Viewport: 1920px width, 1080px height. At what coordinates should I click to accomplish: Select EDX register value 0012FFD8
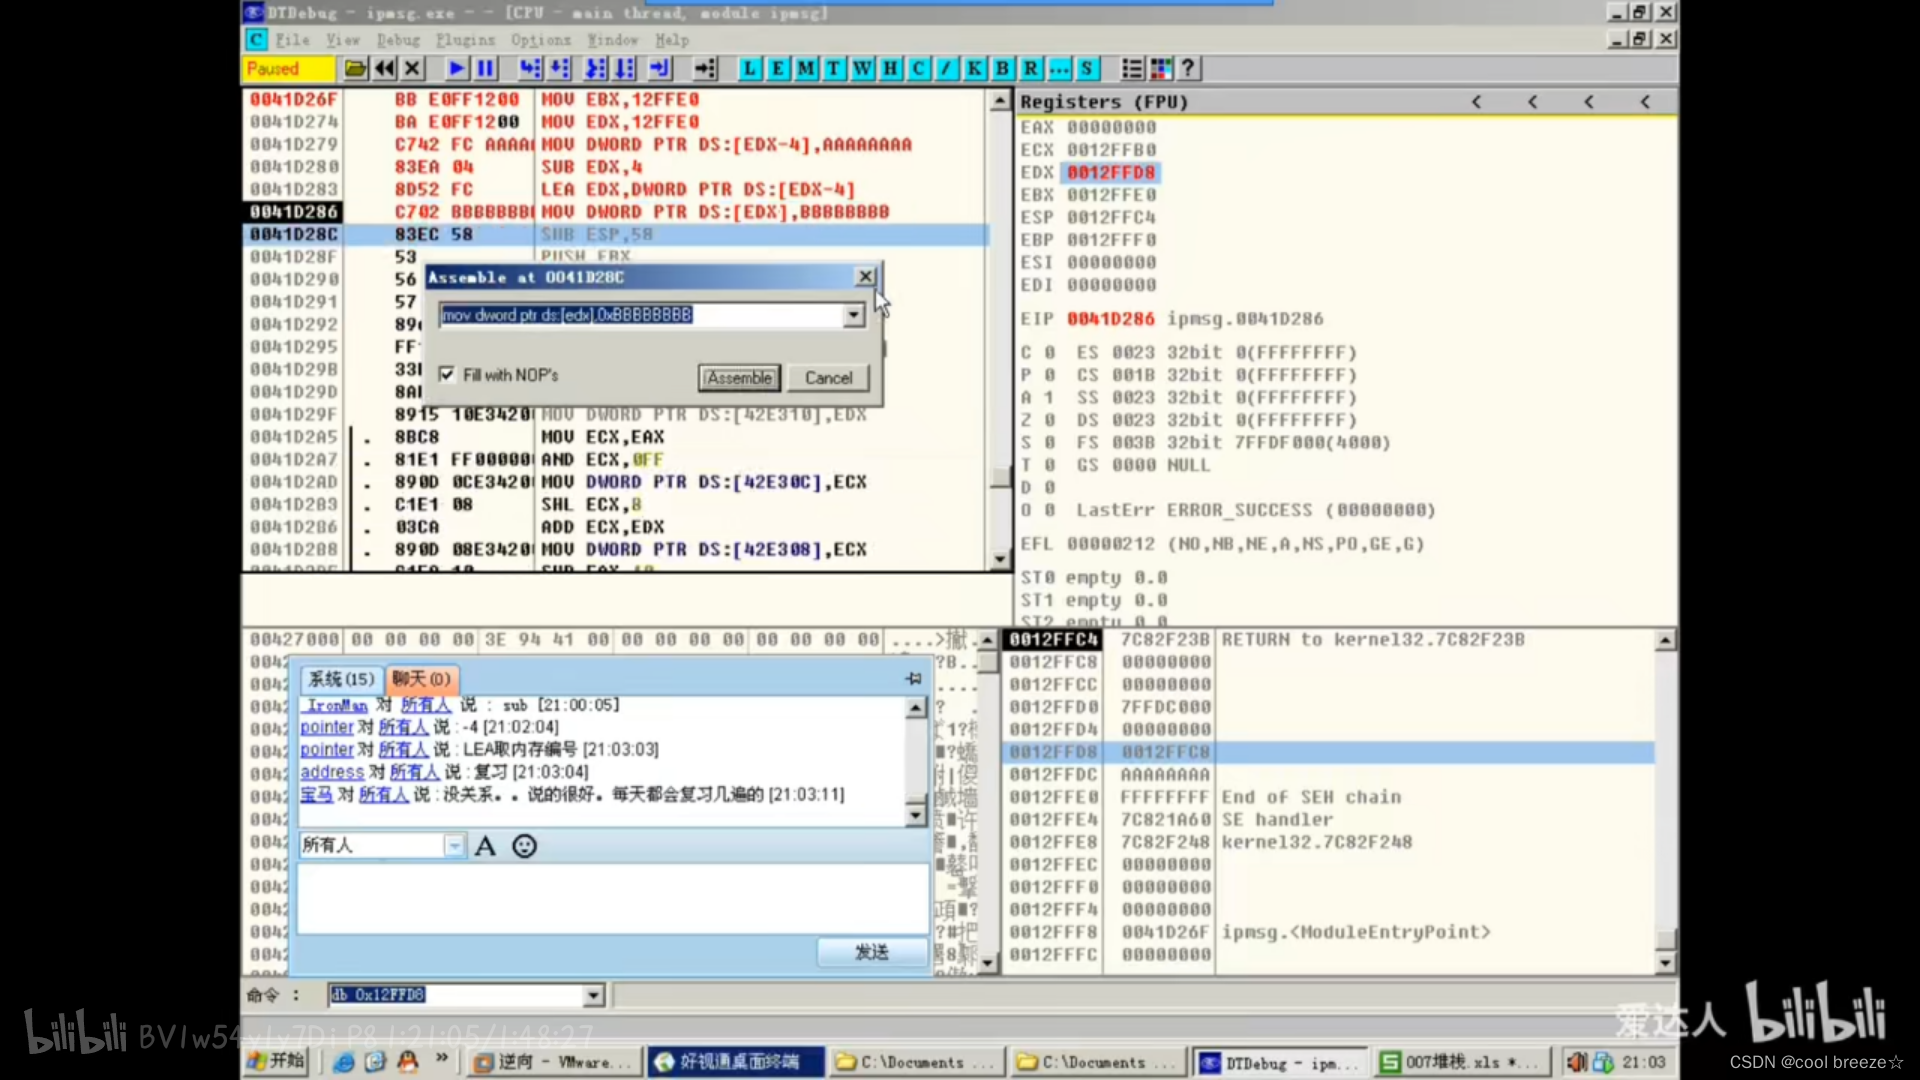(x=1110, y=172)
